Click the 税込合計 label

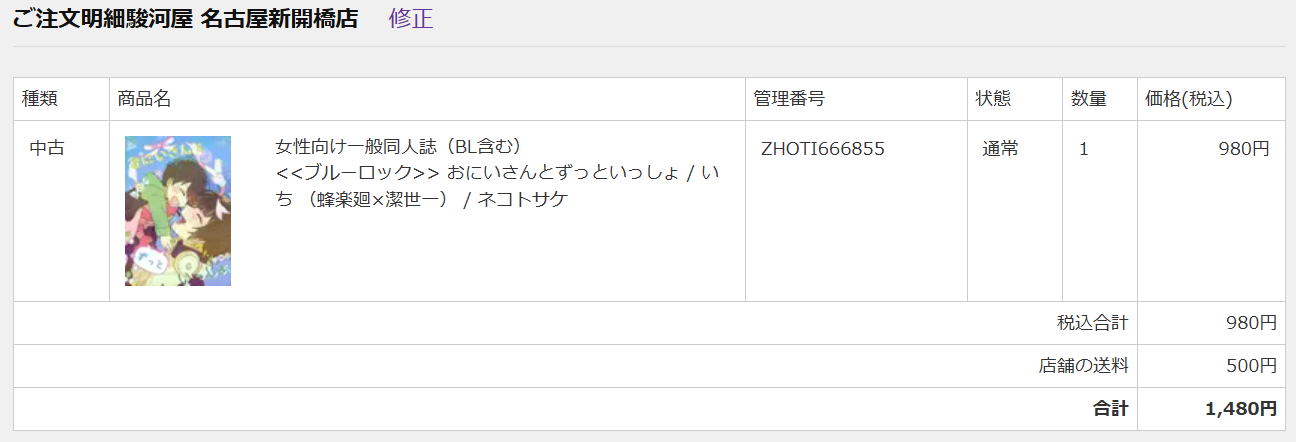coord(1092,323)
